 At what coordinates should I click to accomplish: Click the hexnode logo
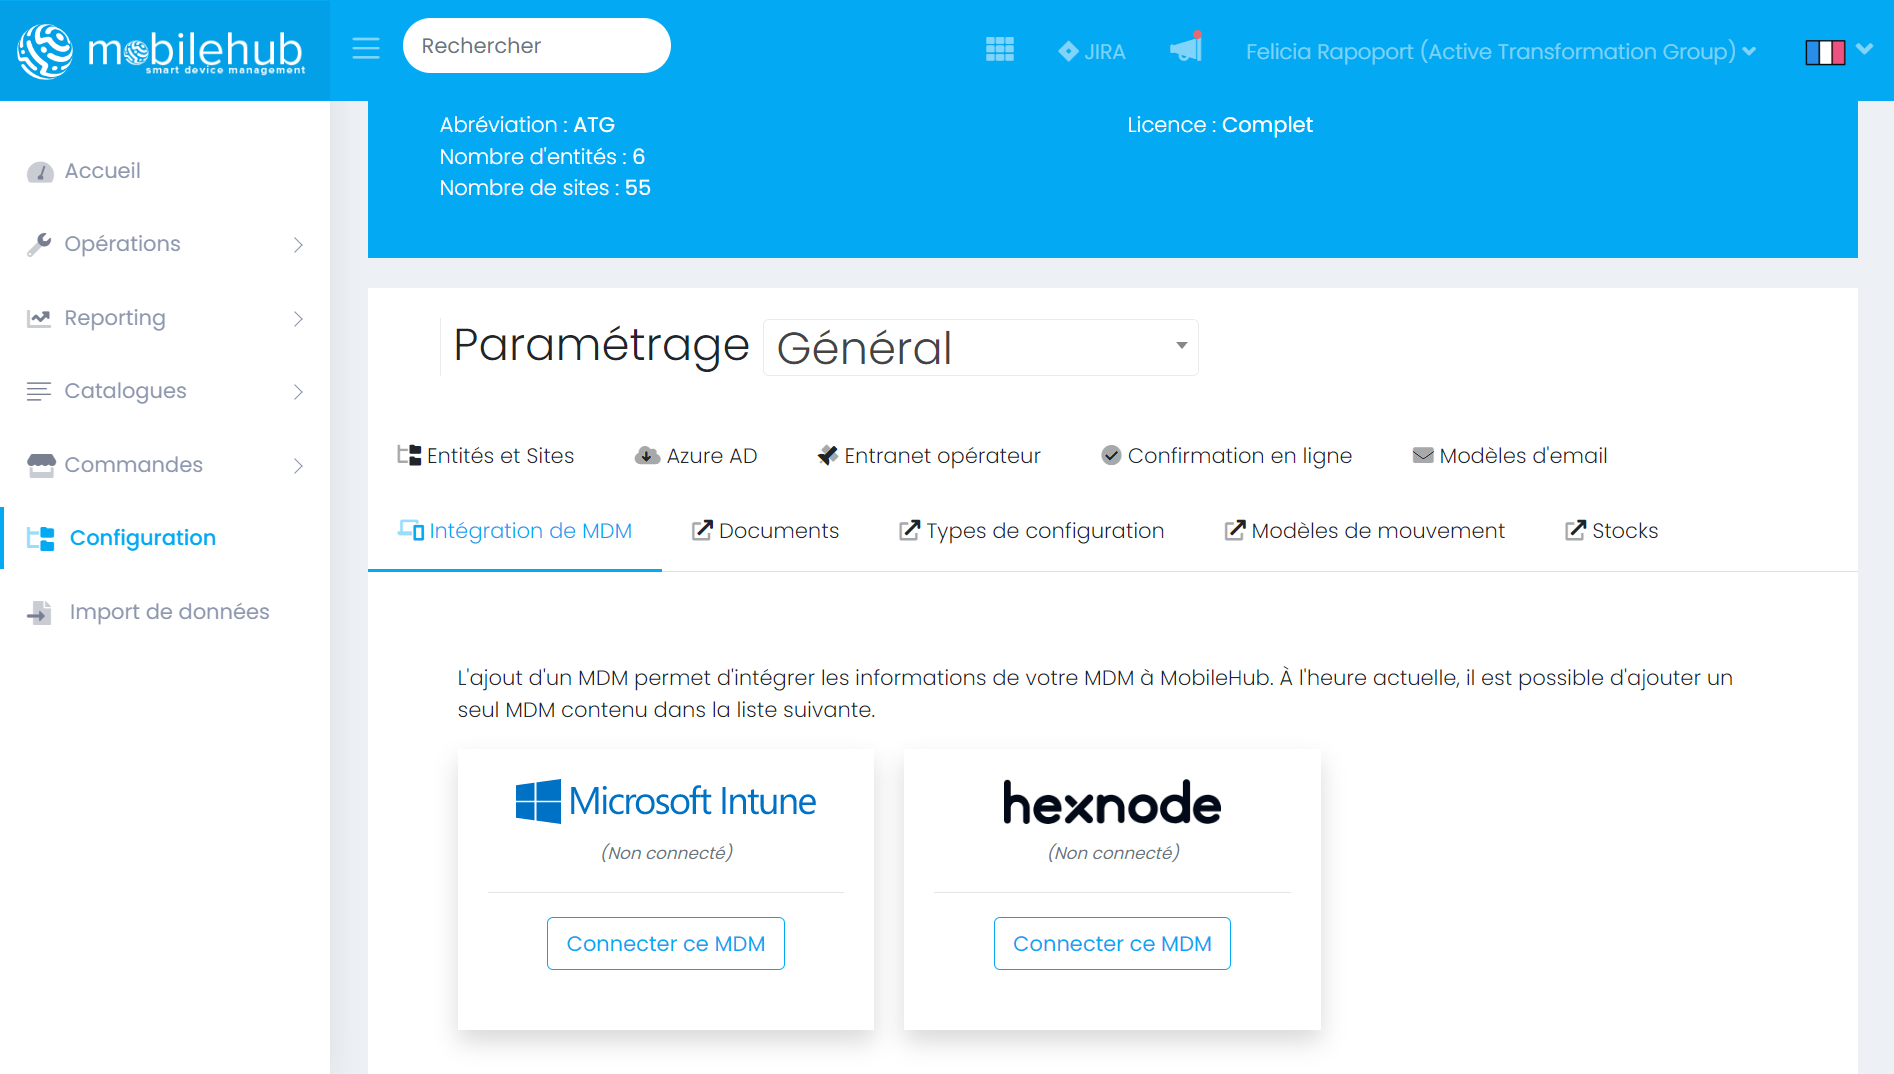[1112, 803]
